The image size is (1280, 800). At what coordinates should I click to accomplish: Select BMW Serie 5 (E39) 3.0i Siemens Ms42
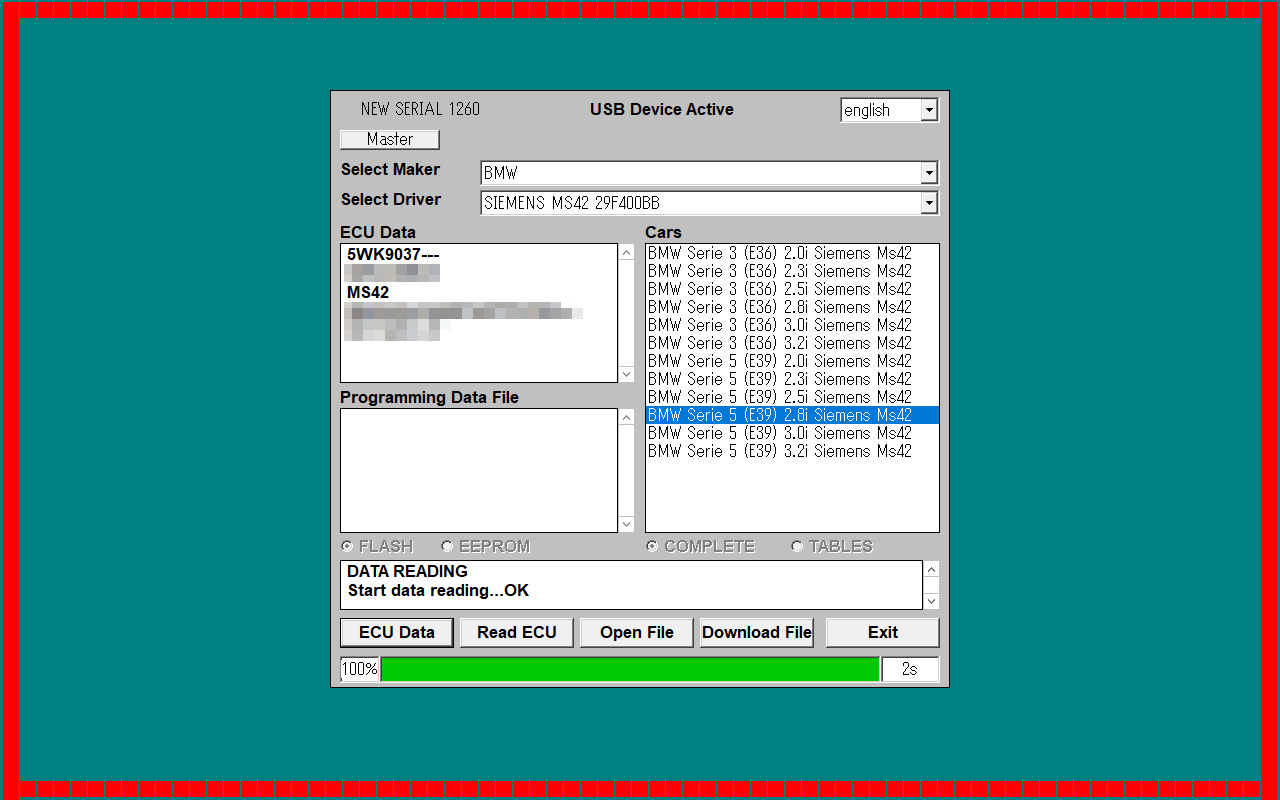792,433
